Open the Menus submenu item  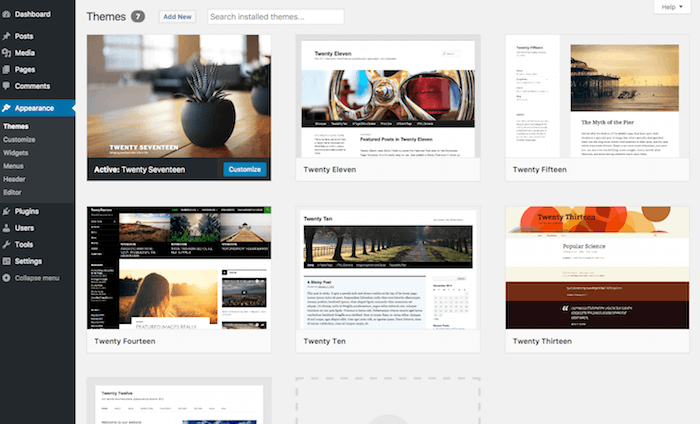(13, 166)
